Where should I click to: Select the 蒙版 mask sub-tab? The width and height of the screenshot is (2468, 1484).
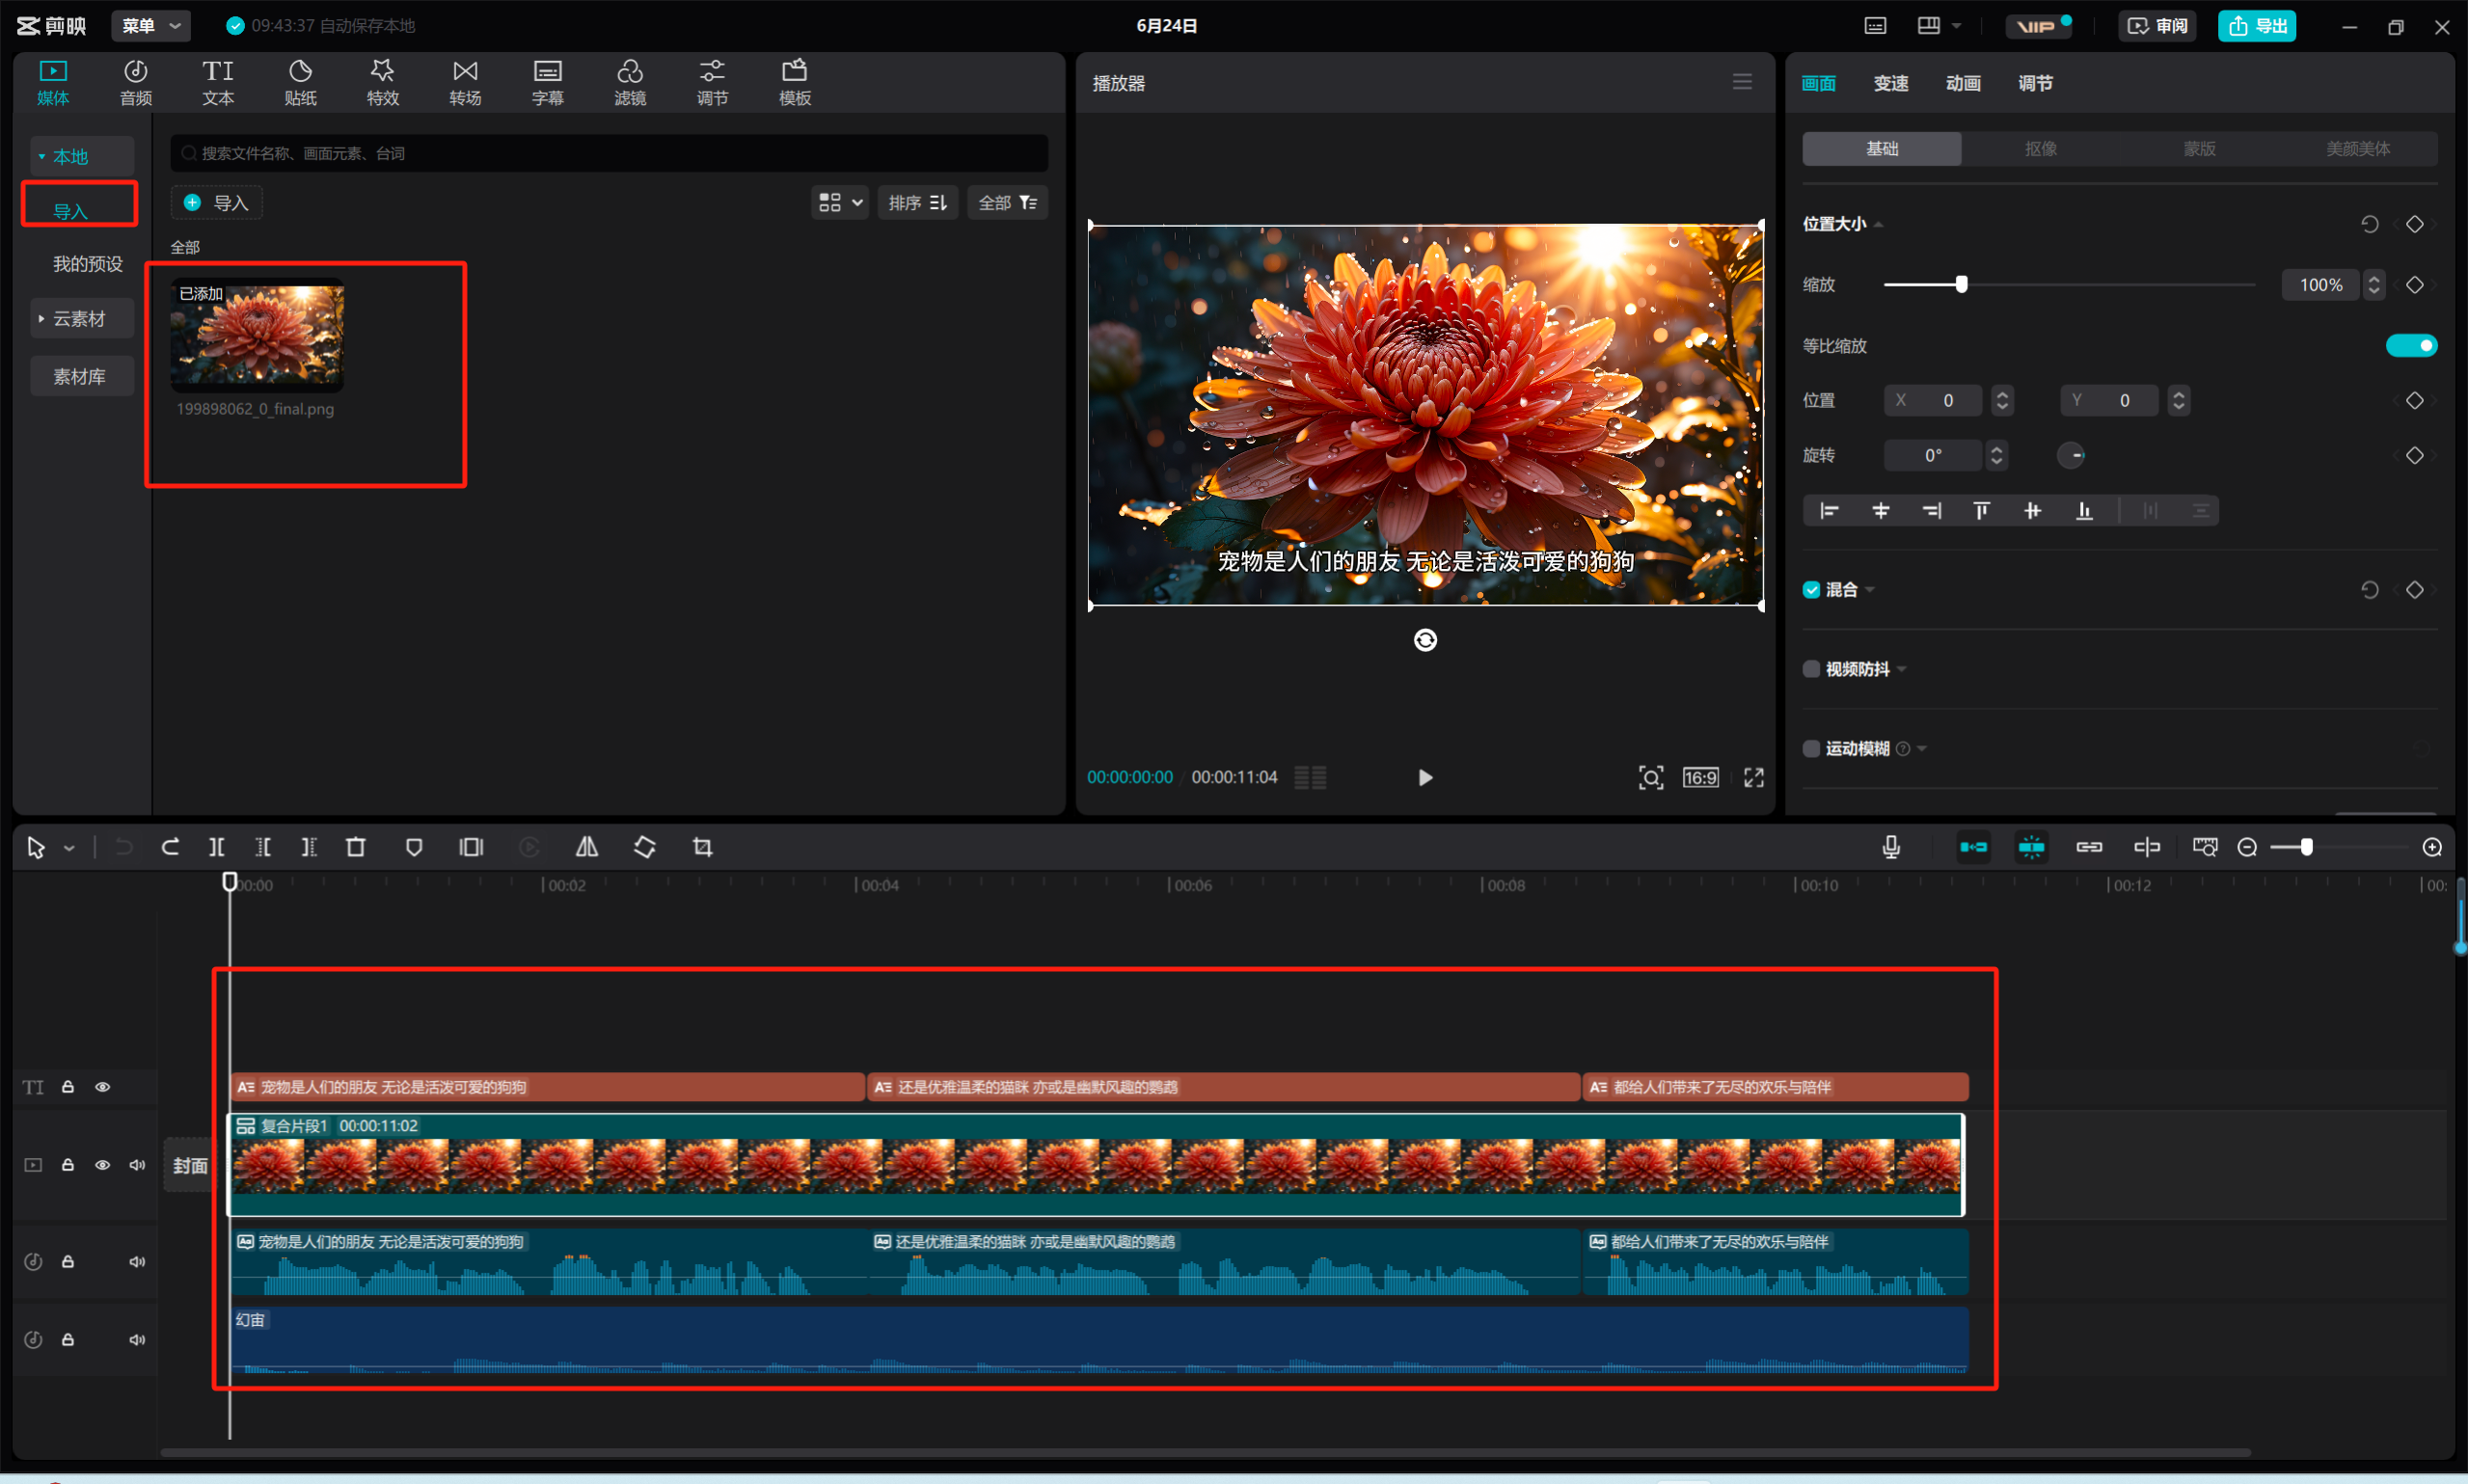2199,149
